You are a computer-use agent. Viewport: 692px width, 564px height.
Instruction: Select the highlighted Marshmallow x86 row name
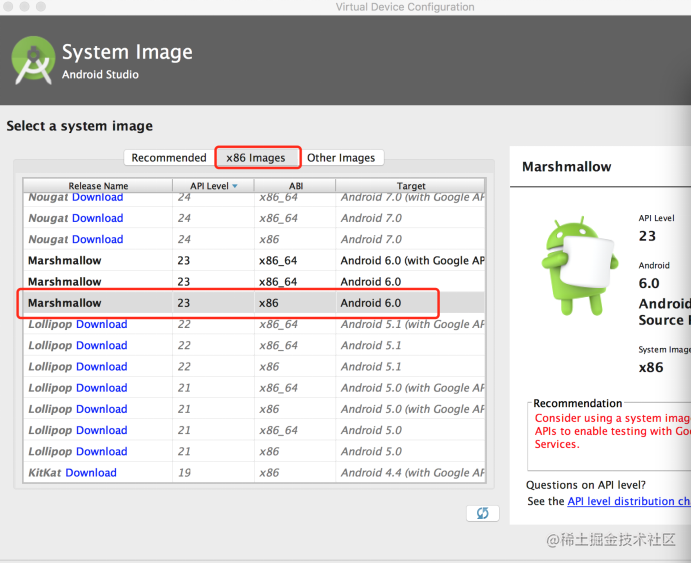(x=65, y=303)
